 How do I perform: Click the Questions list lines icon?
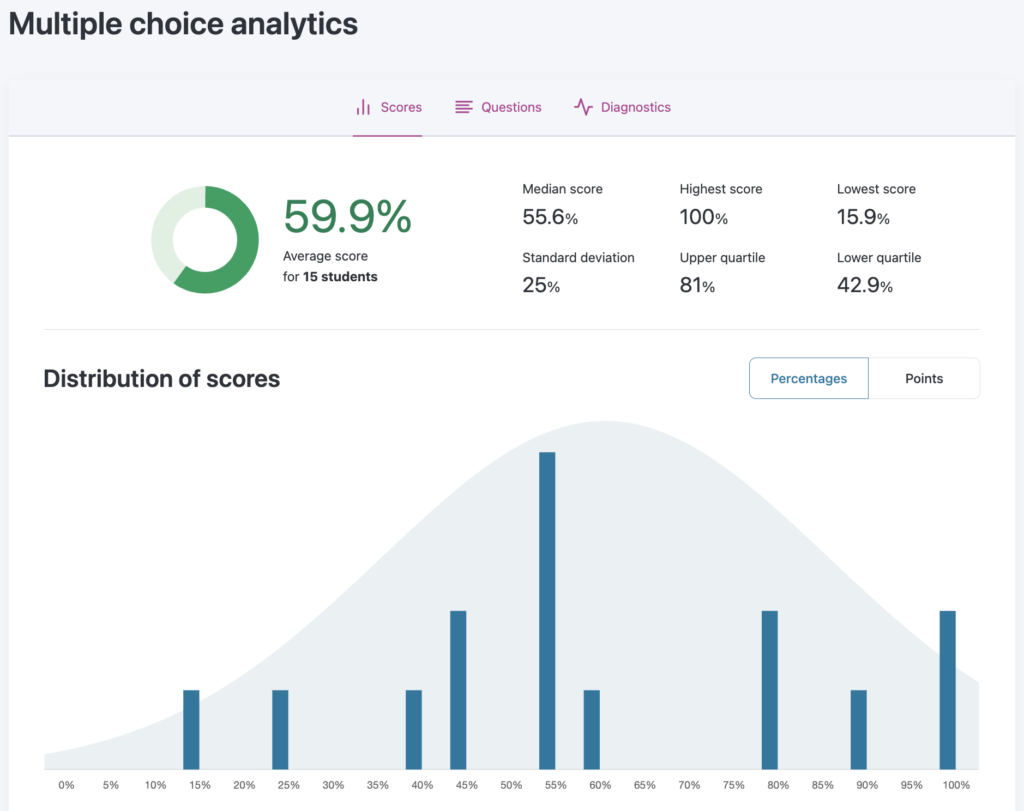[464, 107]
